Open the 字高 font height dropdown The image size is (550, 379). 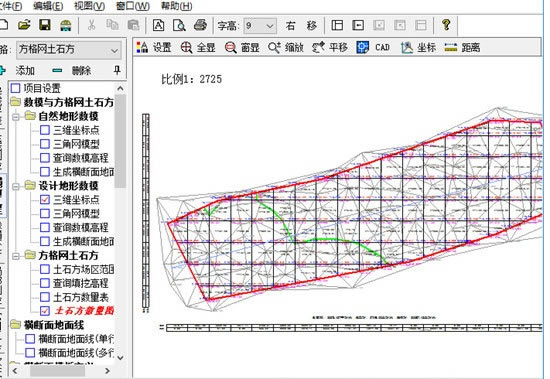260,26
